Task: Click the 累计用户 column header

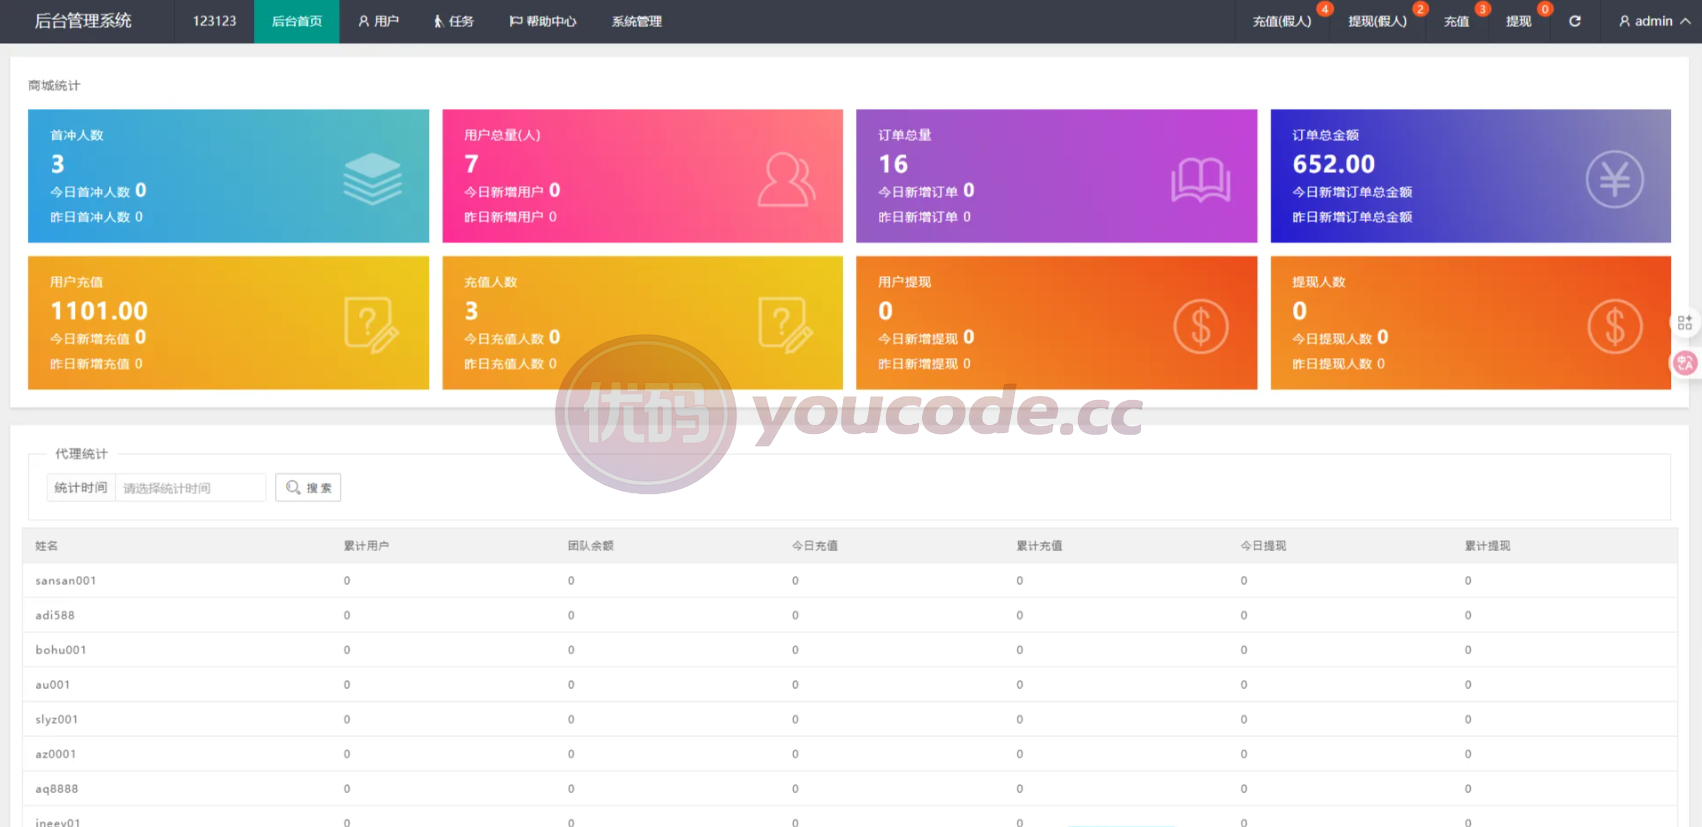Action: click(366, 546)
